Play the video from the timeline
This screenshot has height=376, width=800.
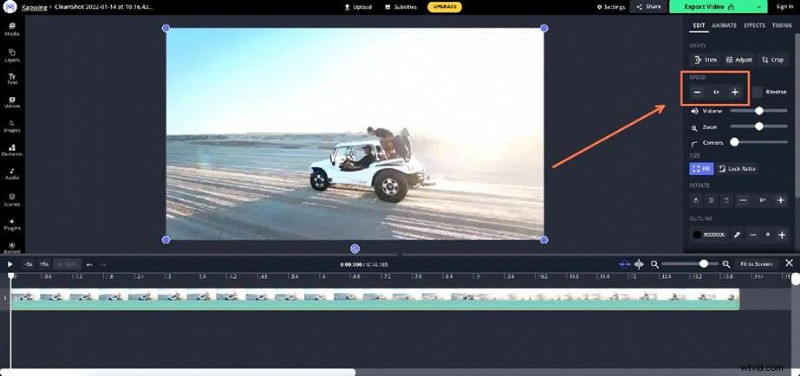click(x=10, y=264)
